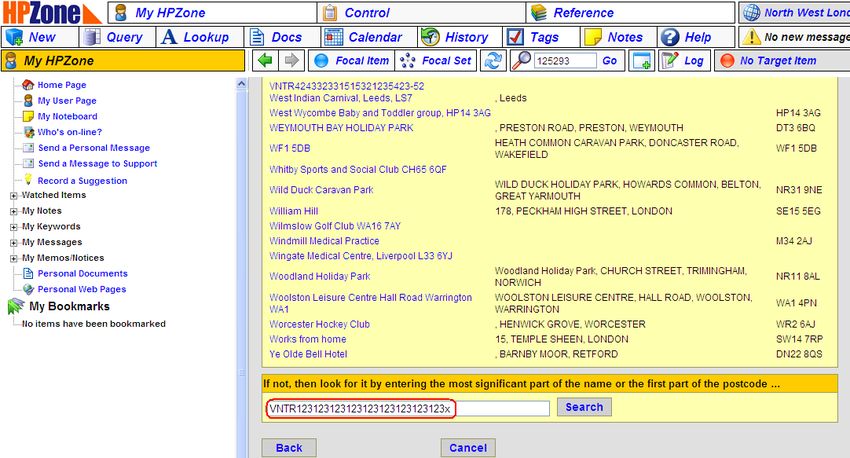Open Who's on-line?

[x=69, y=132]
